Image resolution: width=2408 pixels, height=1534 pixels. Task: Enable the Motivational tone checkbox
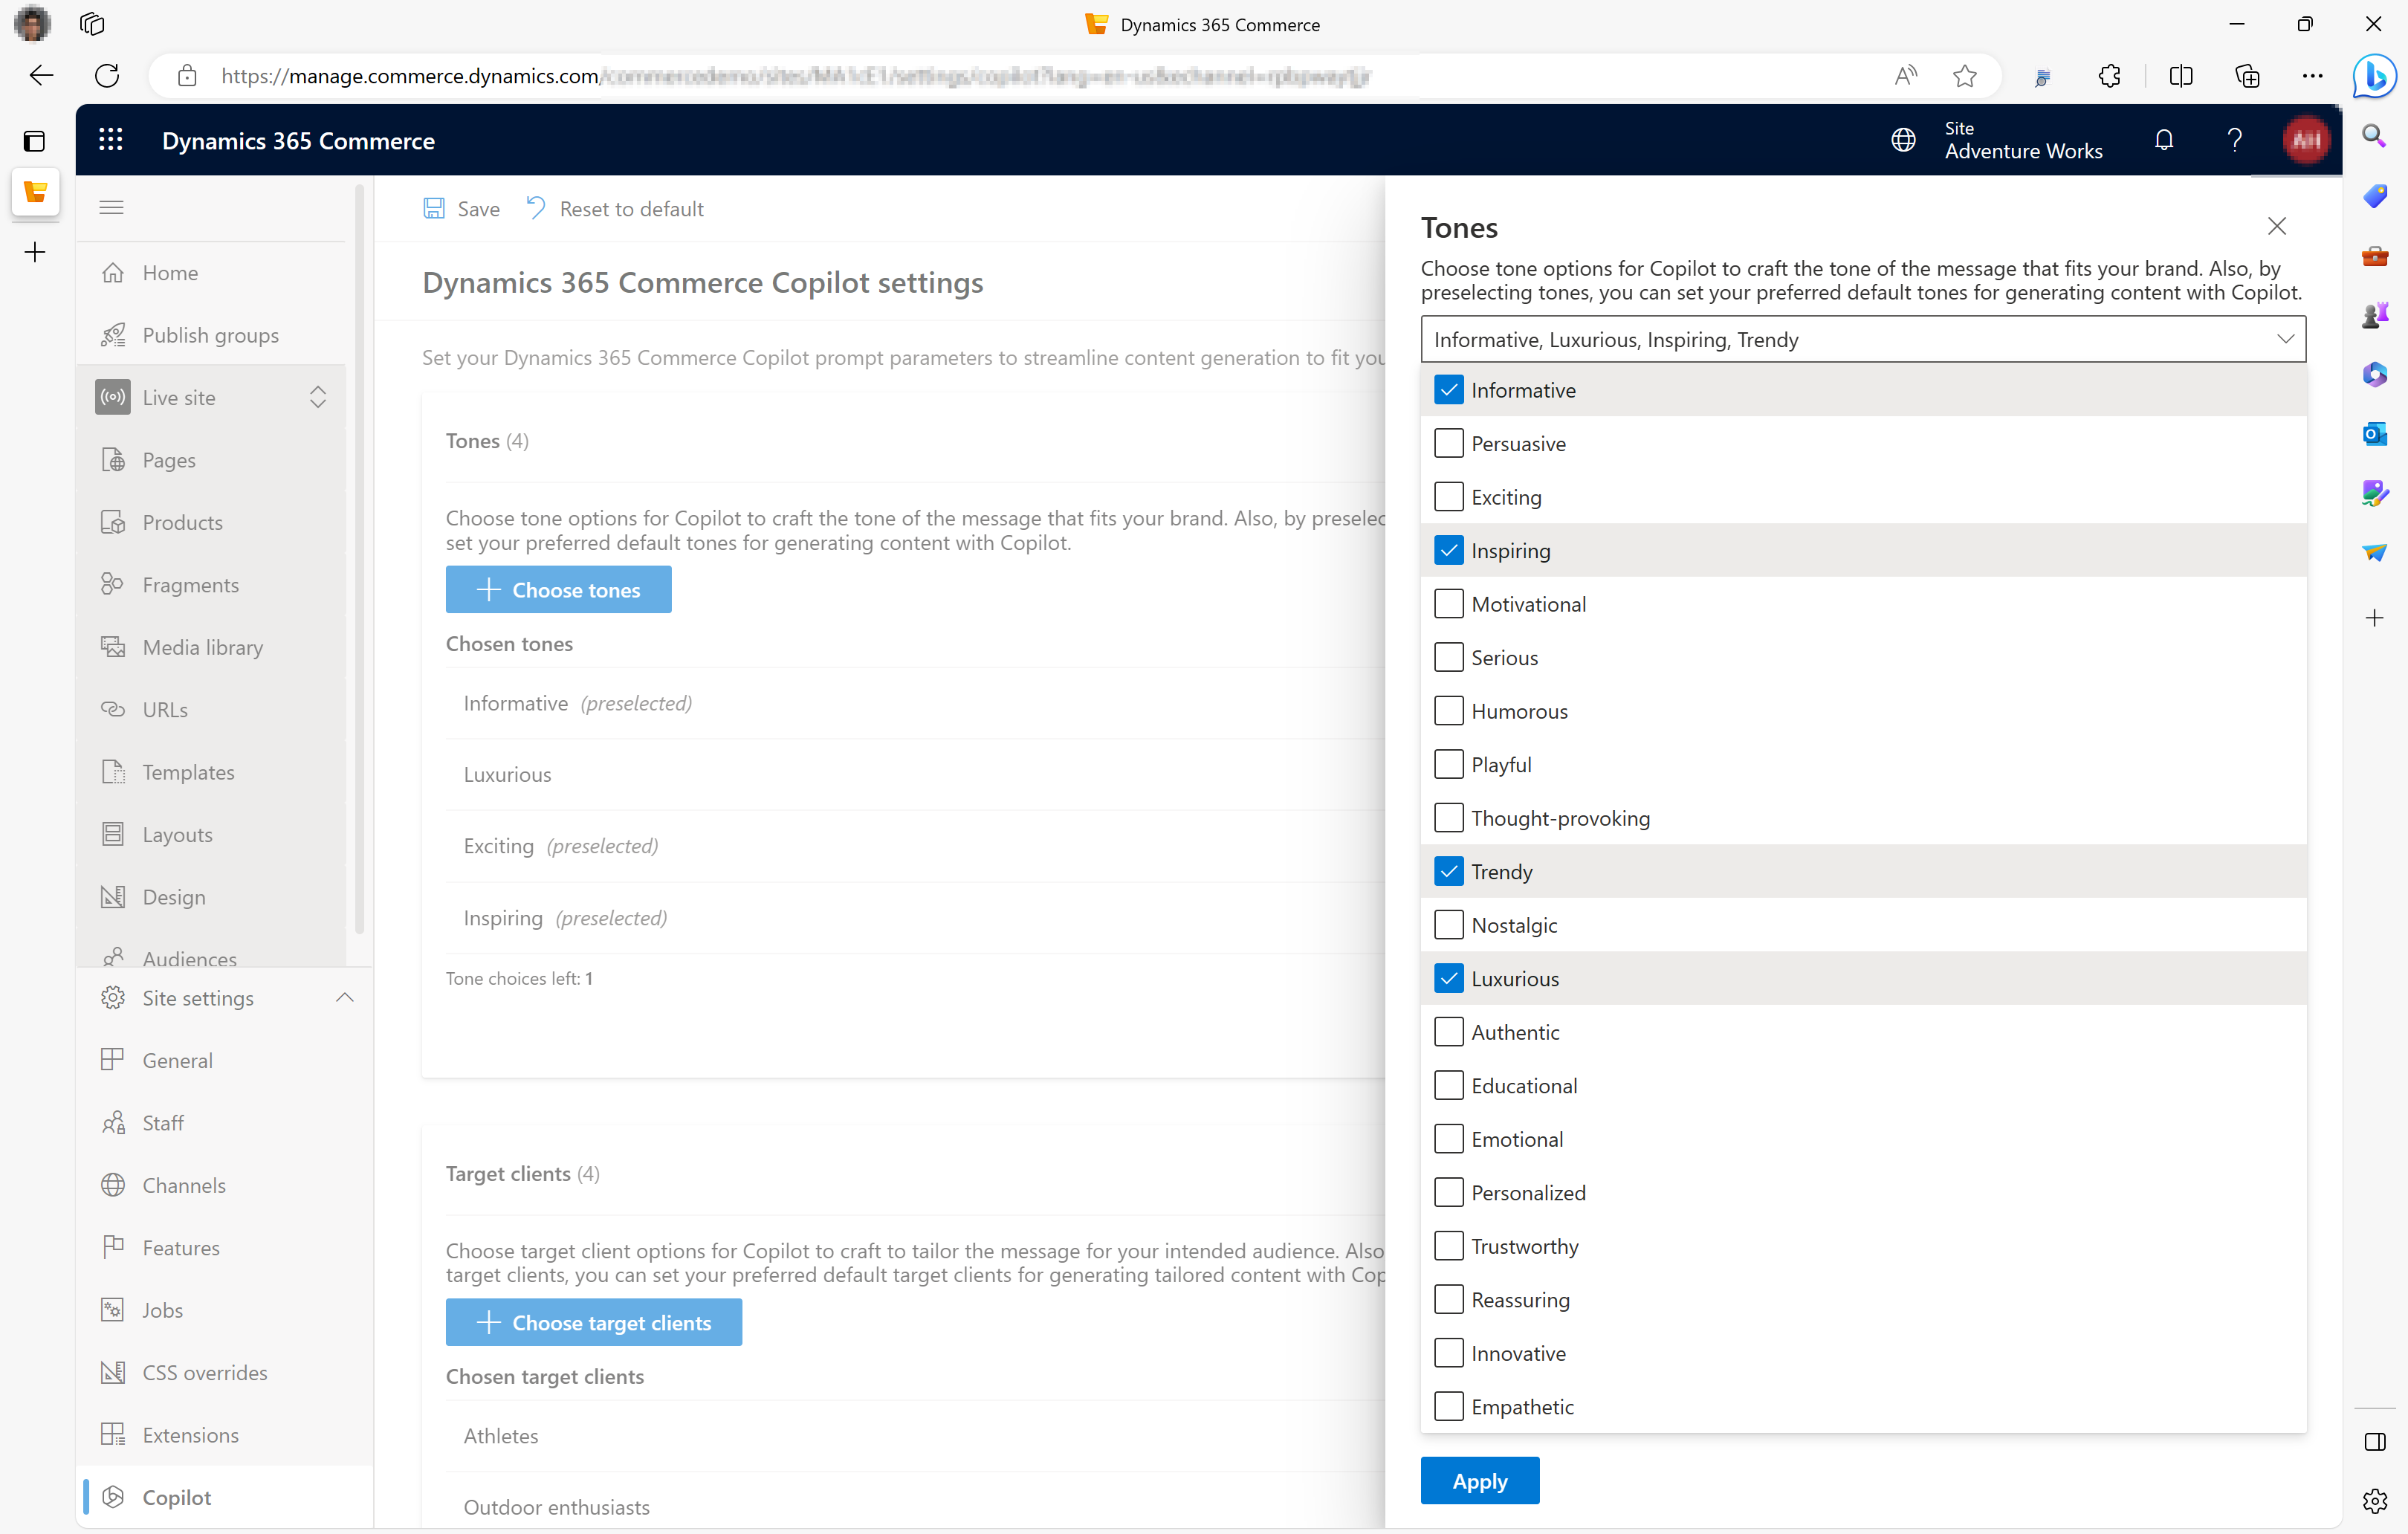click(x=1448, y=603)
